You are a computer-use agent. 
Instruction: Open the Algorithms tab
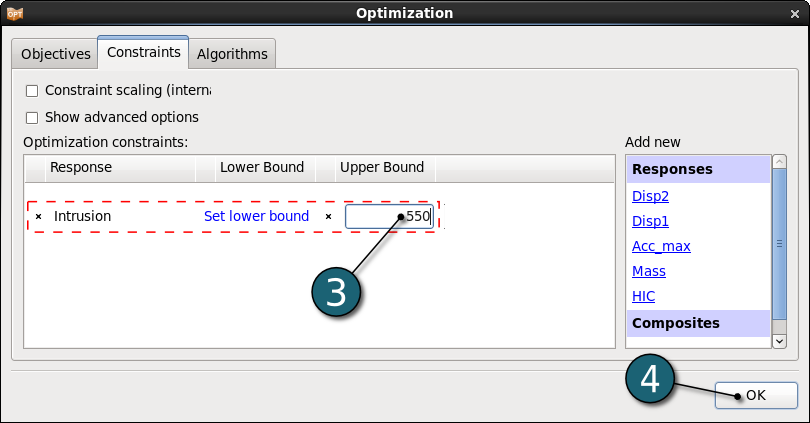(232, 54)
